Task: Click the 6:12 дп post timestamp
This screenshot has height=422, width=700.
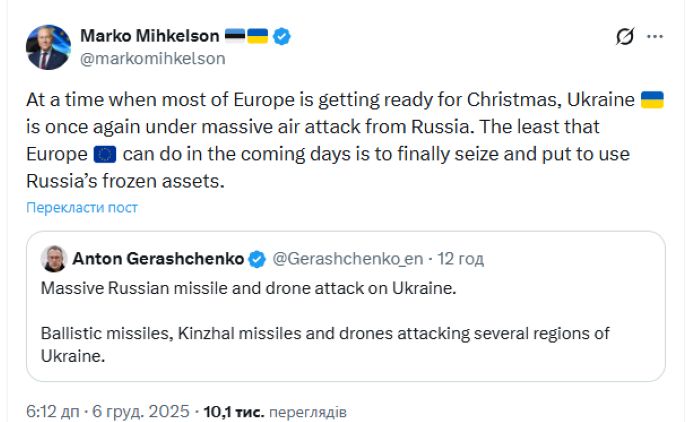Action: click(x=53, y=411)
